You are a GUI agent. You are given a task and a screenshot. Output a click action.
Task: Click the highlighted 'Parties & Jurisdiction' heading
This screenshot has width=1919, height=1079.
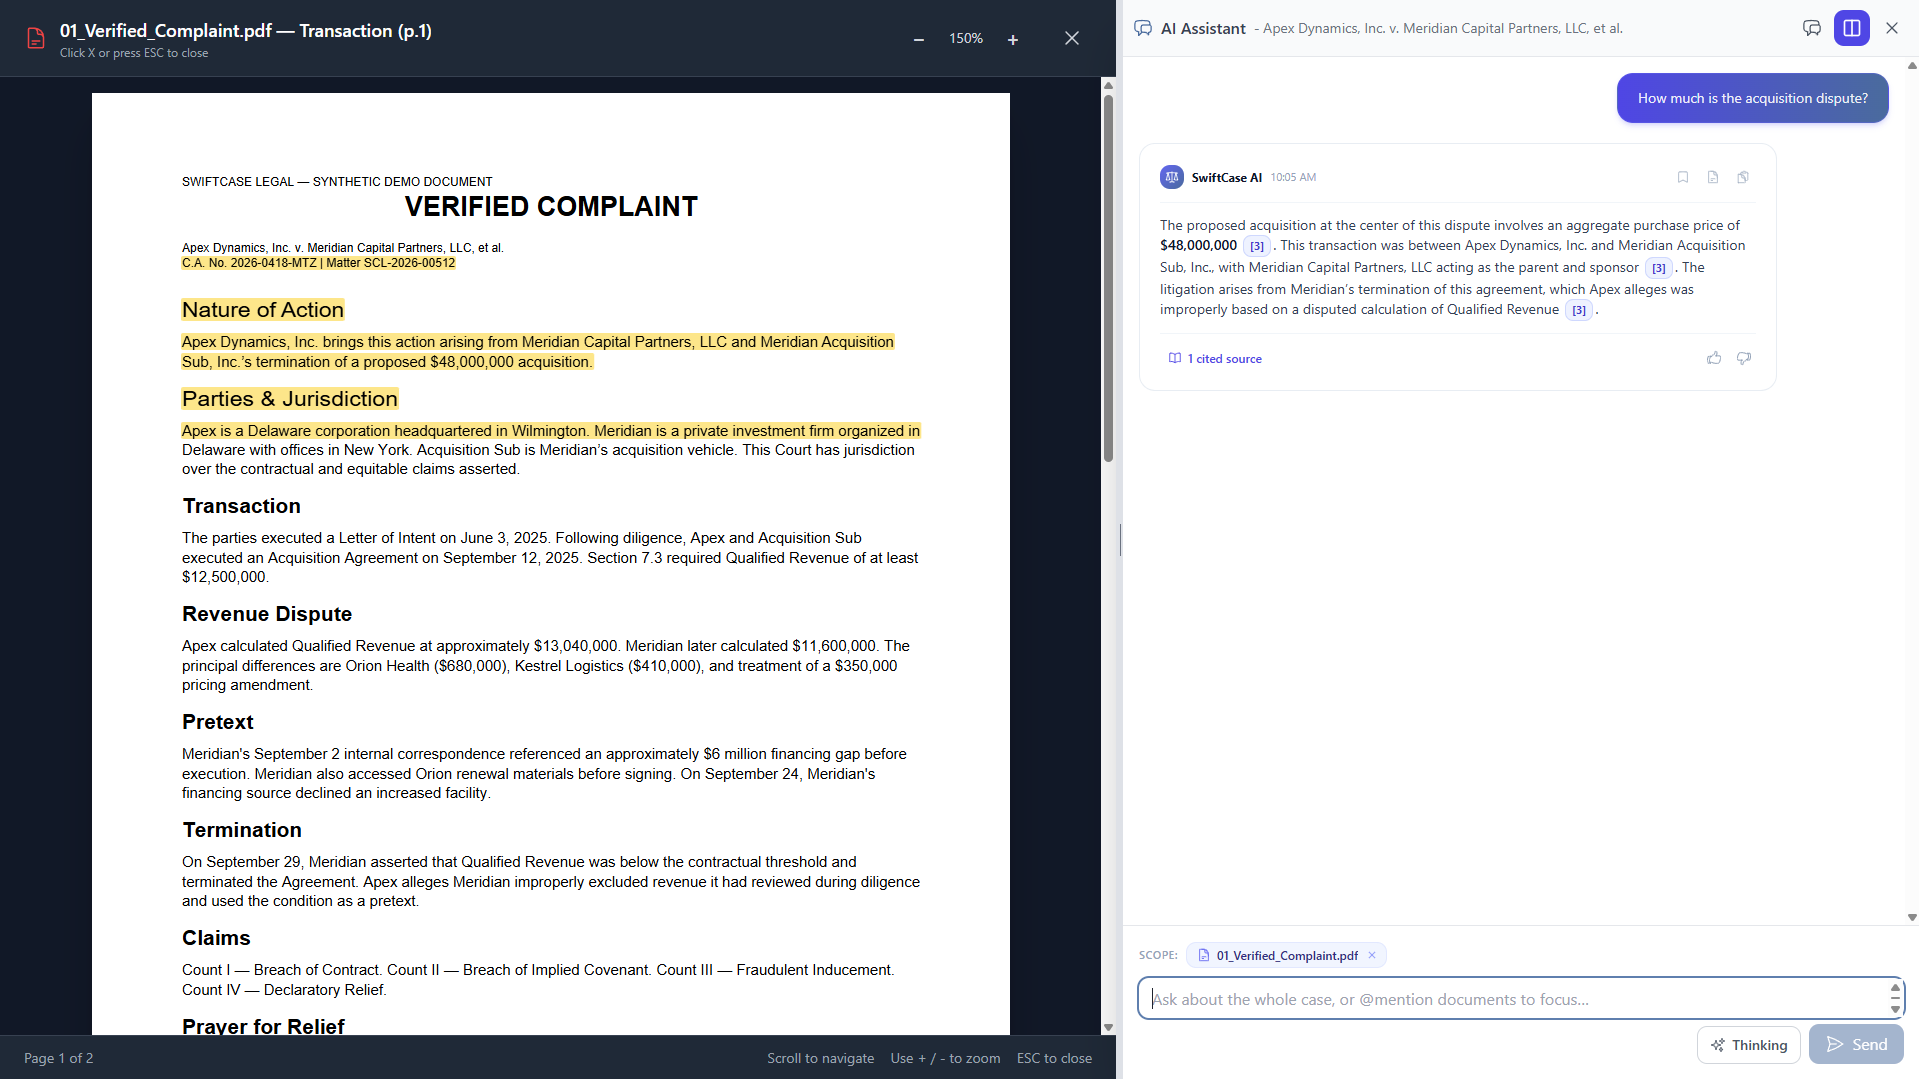click(x=289, y=399)
